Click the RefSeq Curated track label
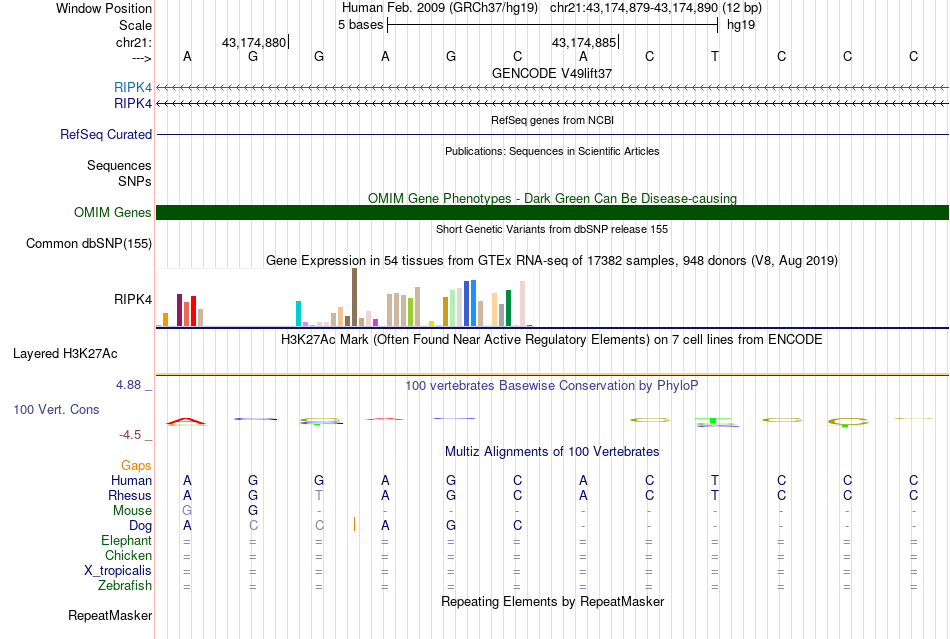 (105, 134)
